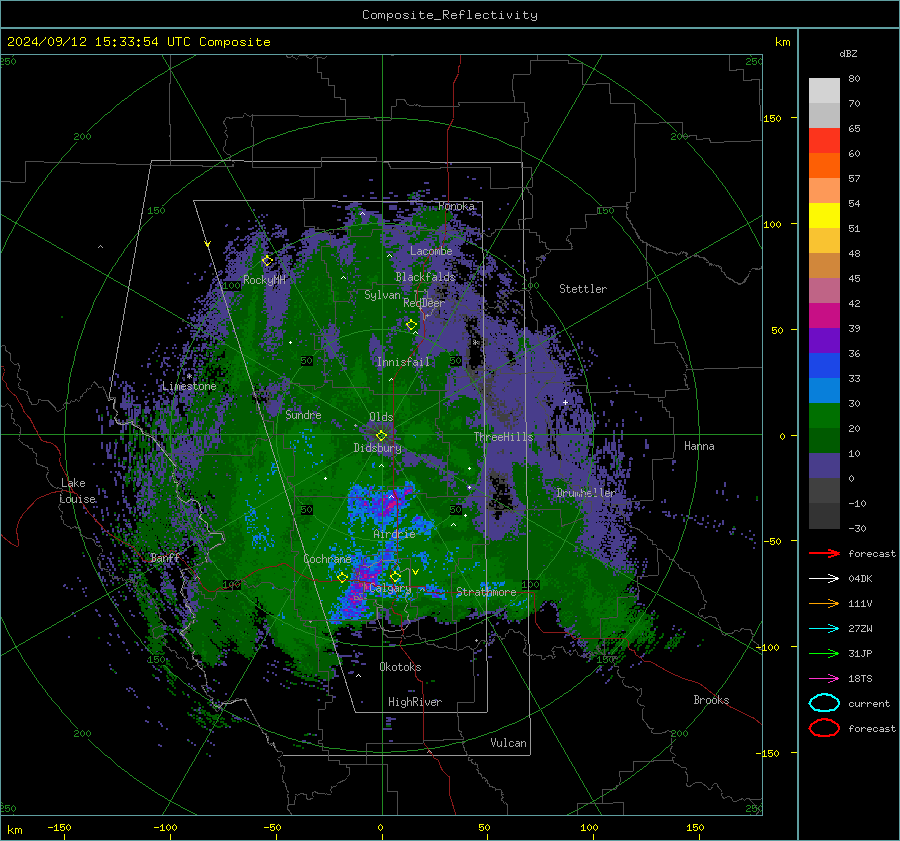Click the cyan current ellipse legend icon

824,703
